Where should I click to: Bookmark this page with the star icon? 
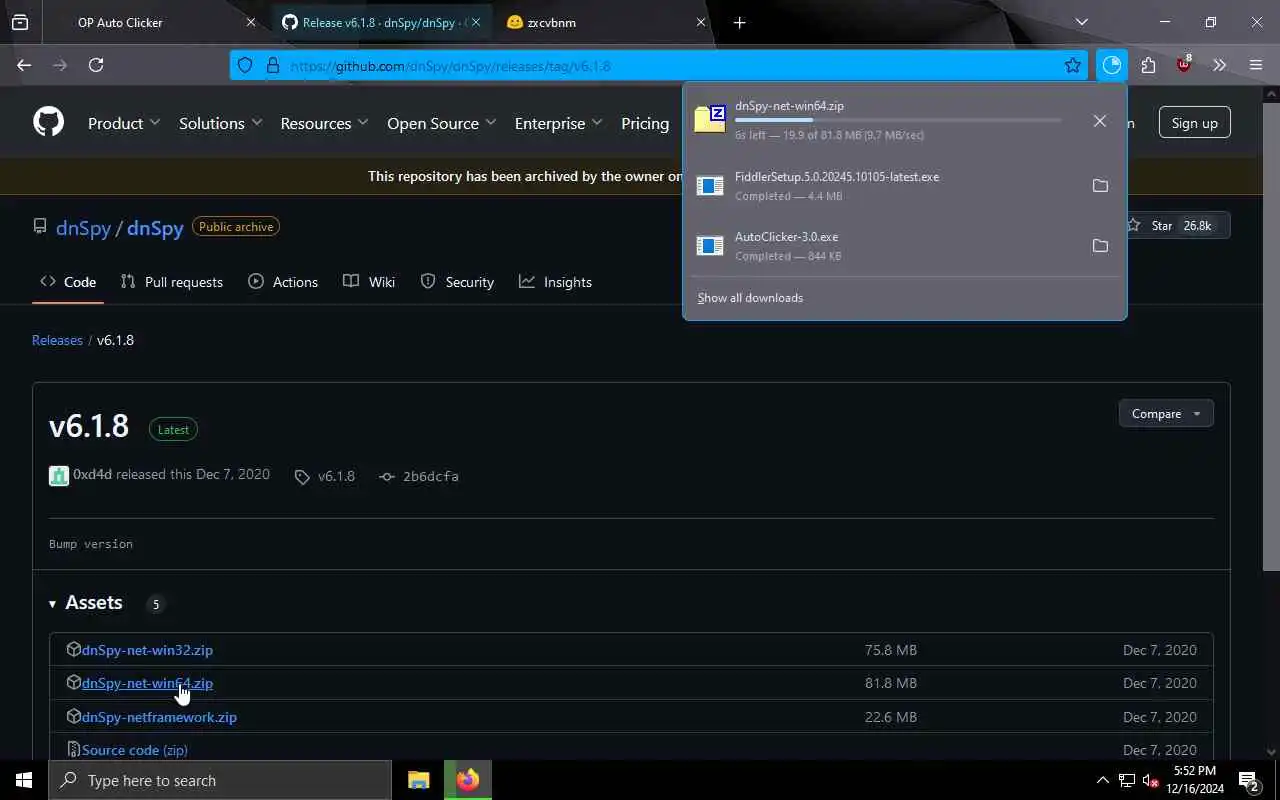(x=1072, y=66)
